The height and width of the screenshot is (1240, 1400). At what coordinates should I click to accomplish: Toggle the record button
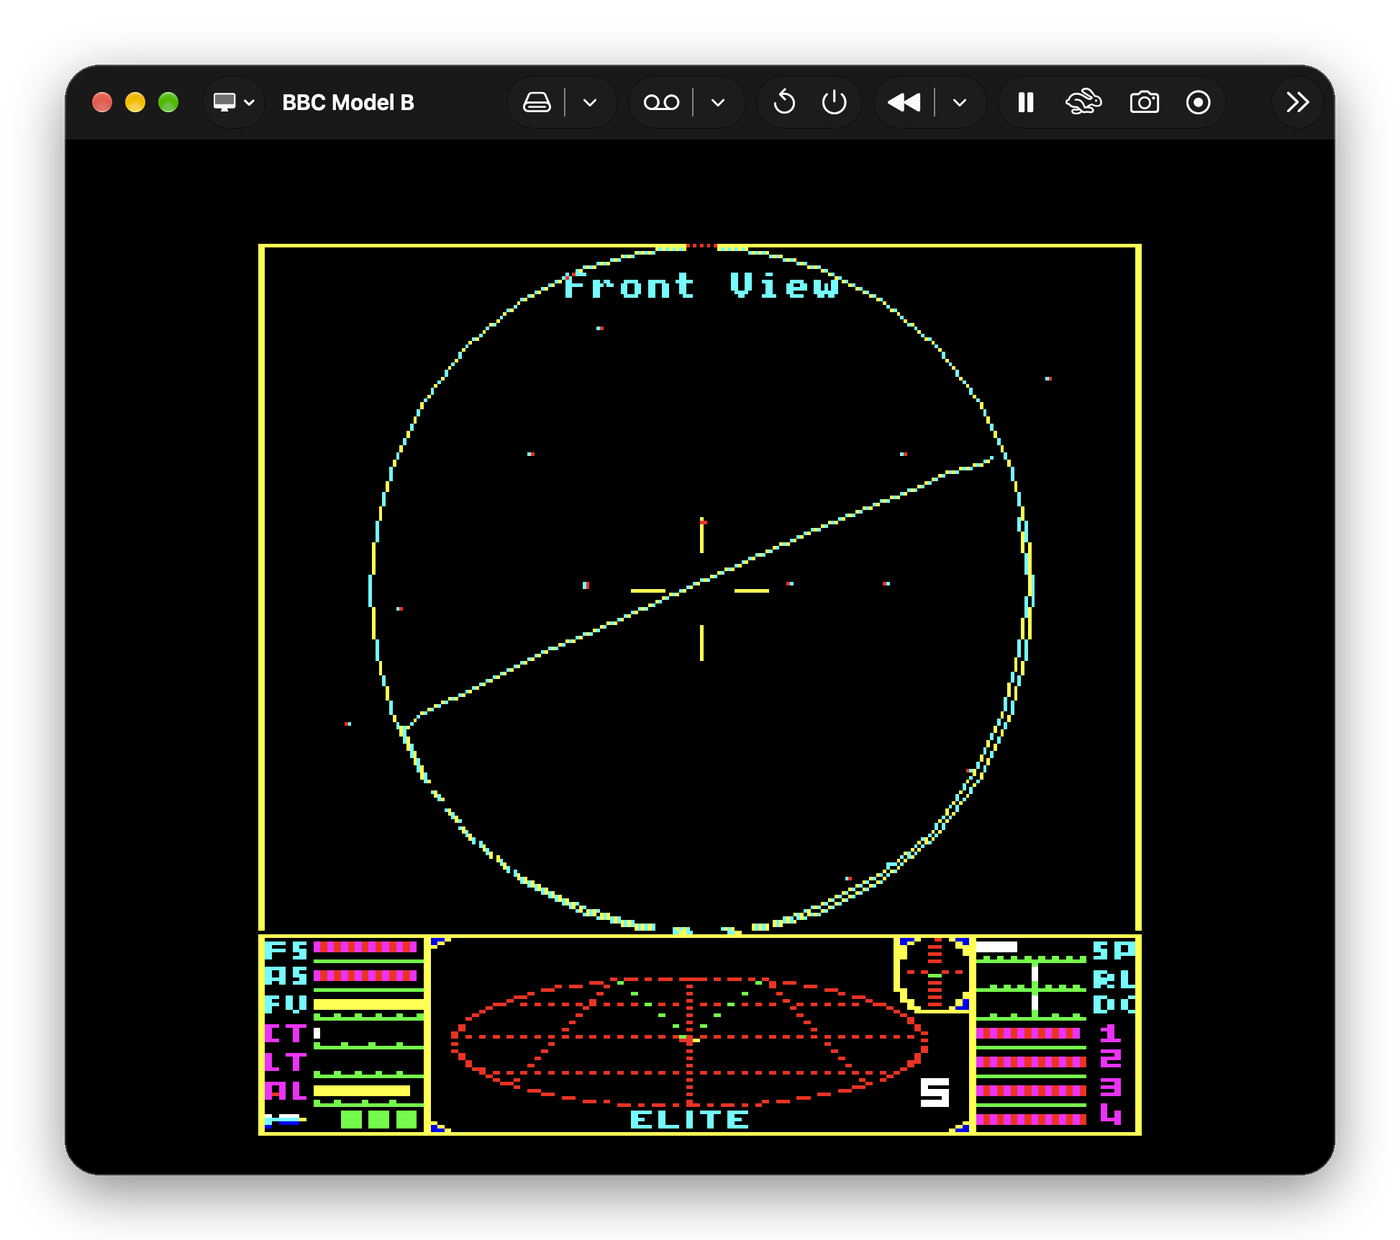(x=1198, y=102)
